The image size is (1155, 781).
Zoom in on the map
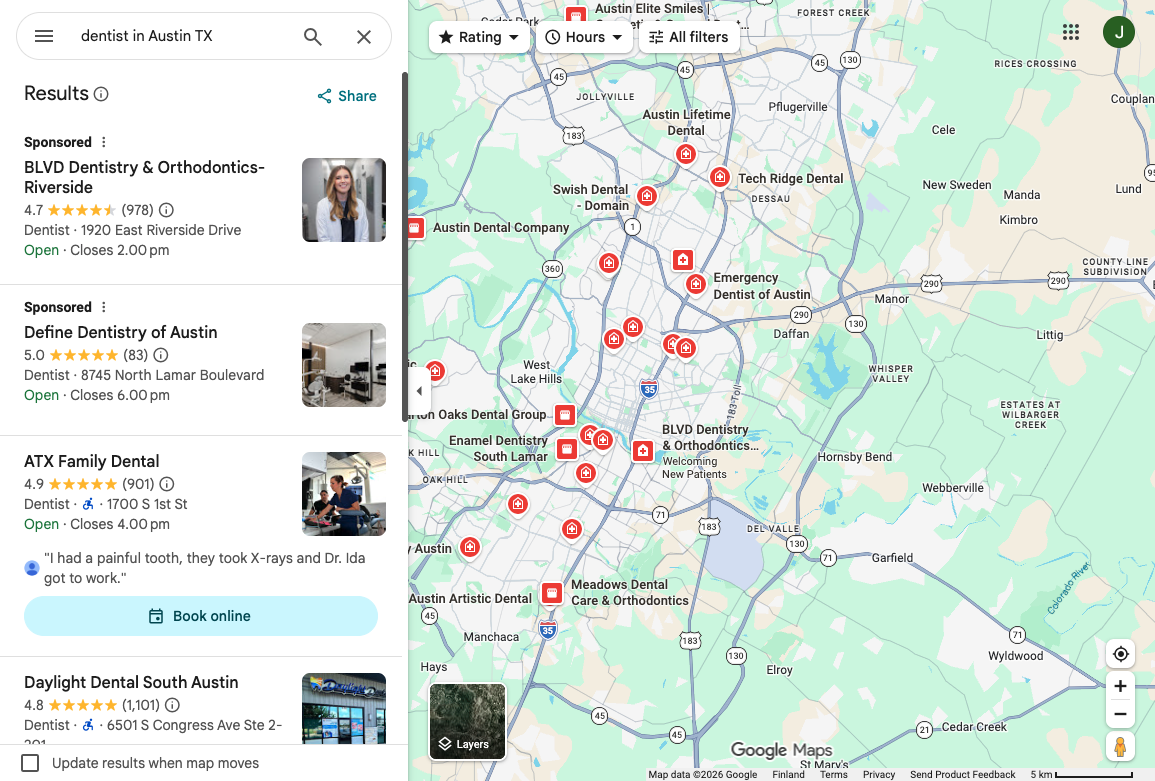coord(1120,686)
